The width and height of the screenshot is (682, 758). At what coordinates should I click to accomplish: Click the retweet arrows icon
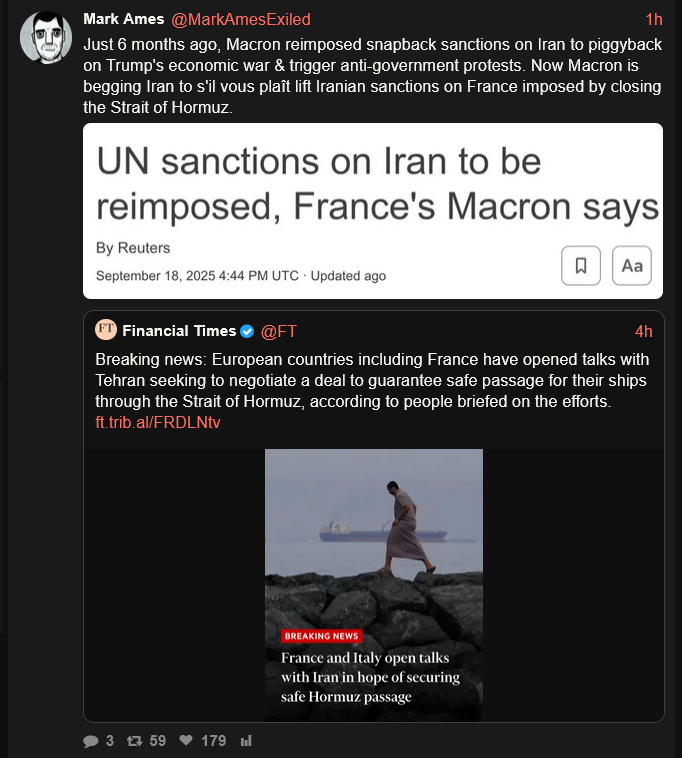[x=134, y=741]
